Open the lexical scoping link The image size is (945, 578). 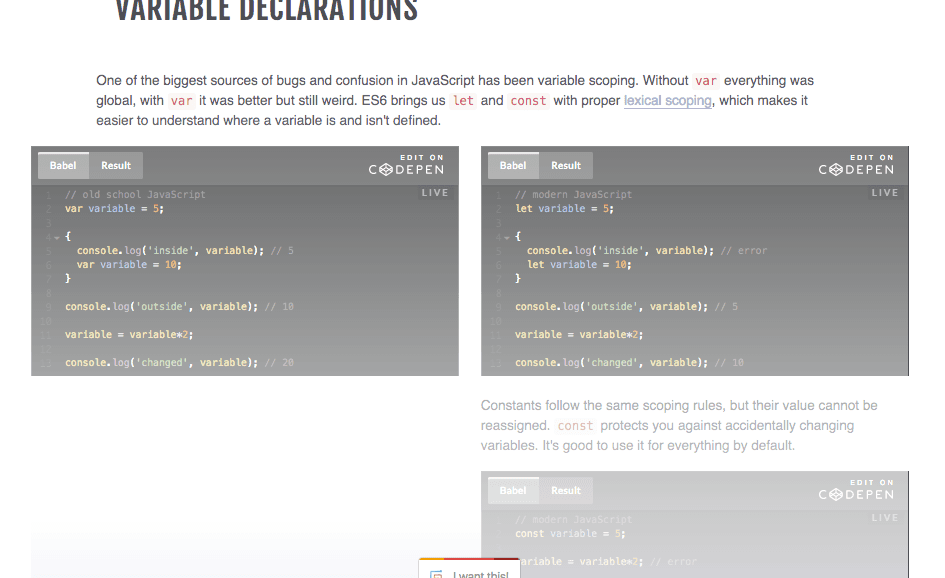667,101
